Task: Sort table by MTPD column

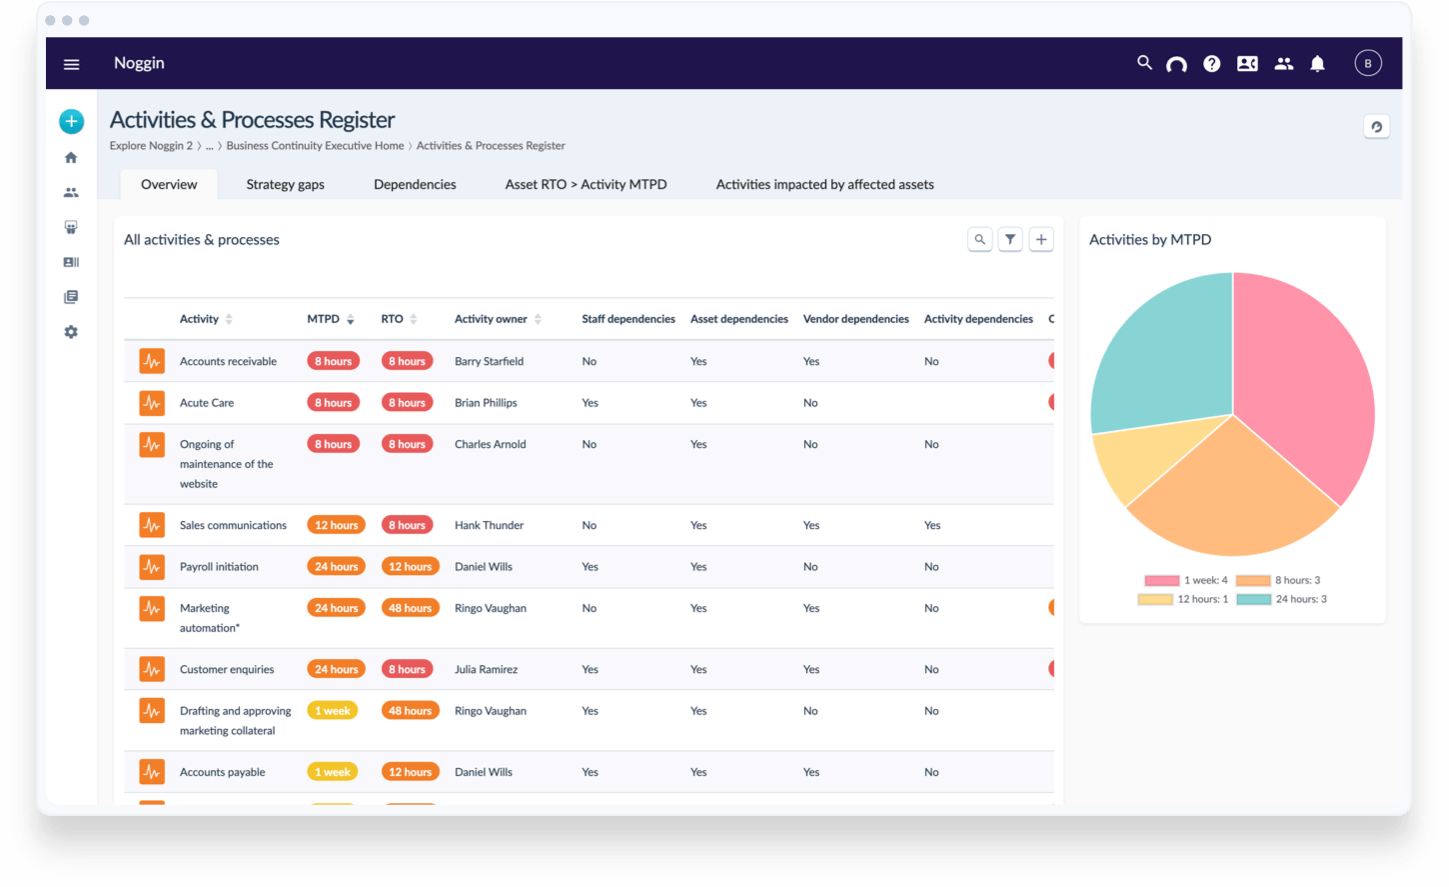Action: click(x=349, y=320)
